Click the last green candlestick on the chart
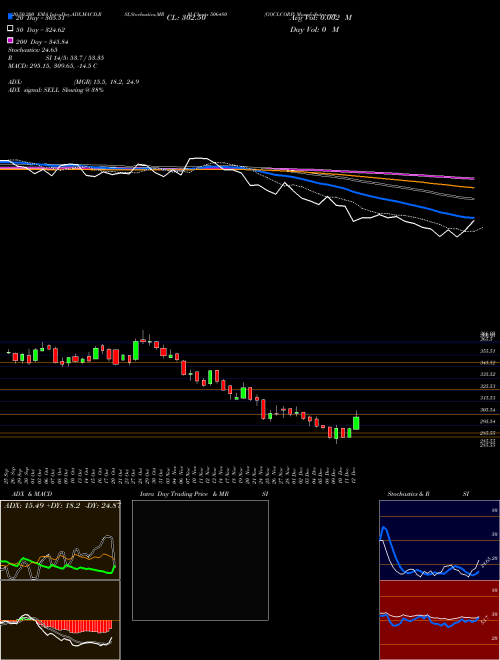 coord(356,423)
